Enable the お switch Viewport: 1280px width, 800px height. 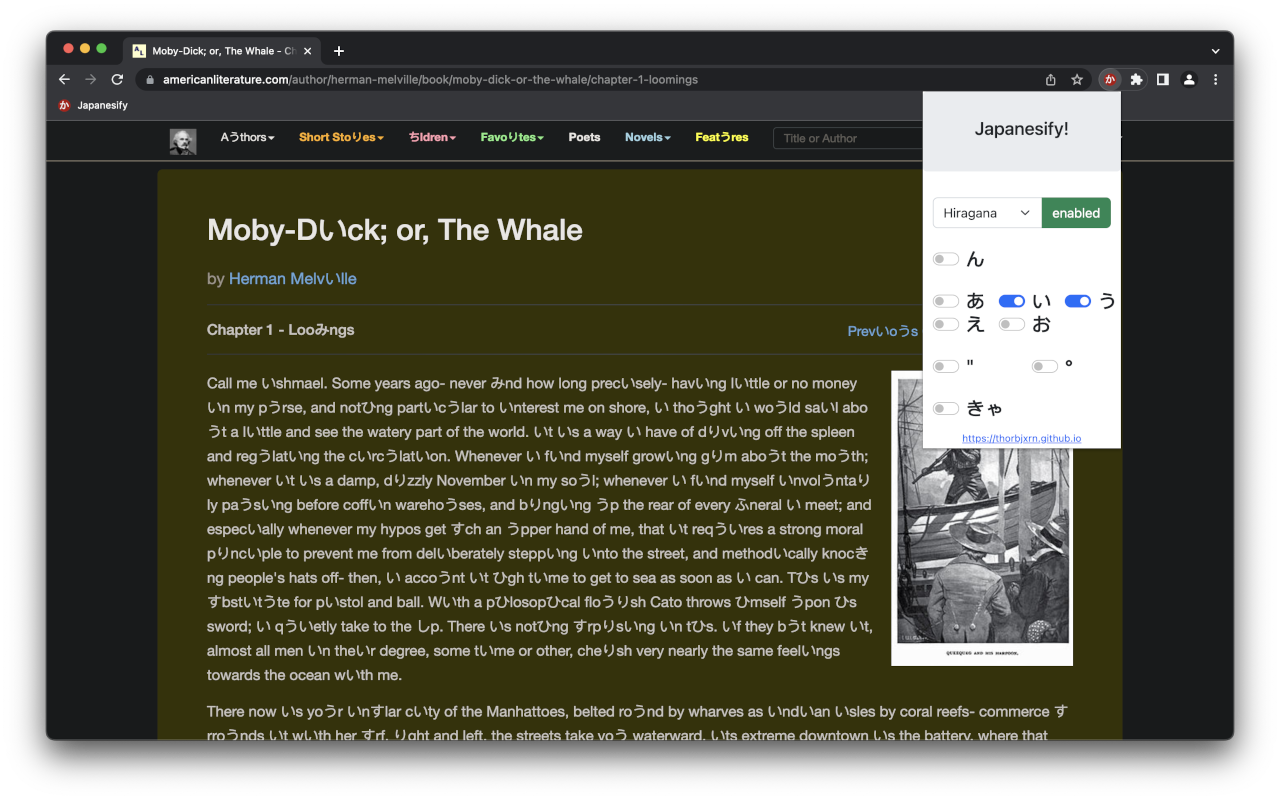point(1012,324)
